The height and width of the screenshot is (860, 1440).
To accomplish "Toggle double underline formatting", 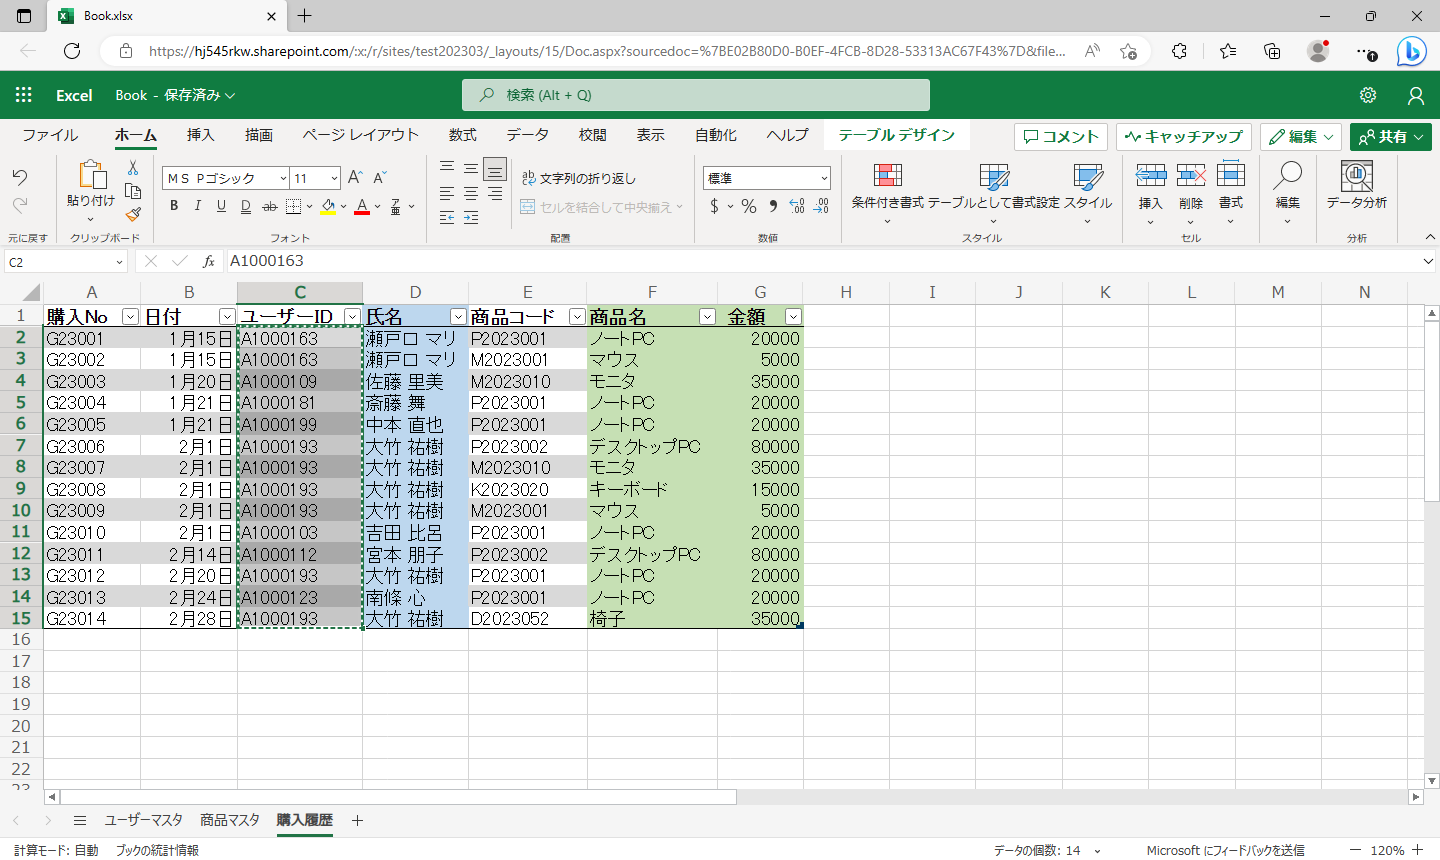I will pyautogui.click(x=246, y=206).
